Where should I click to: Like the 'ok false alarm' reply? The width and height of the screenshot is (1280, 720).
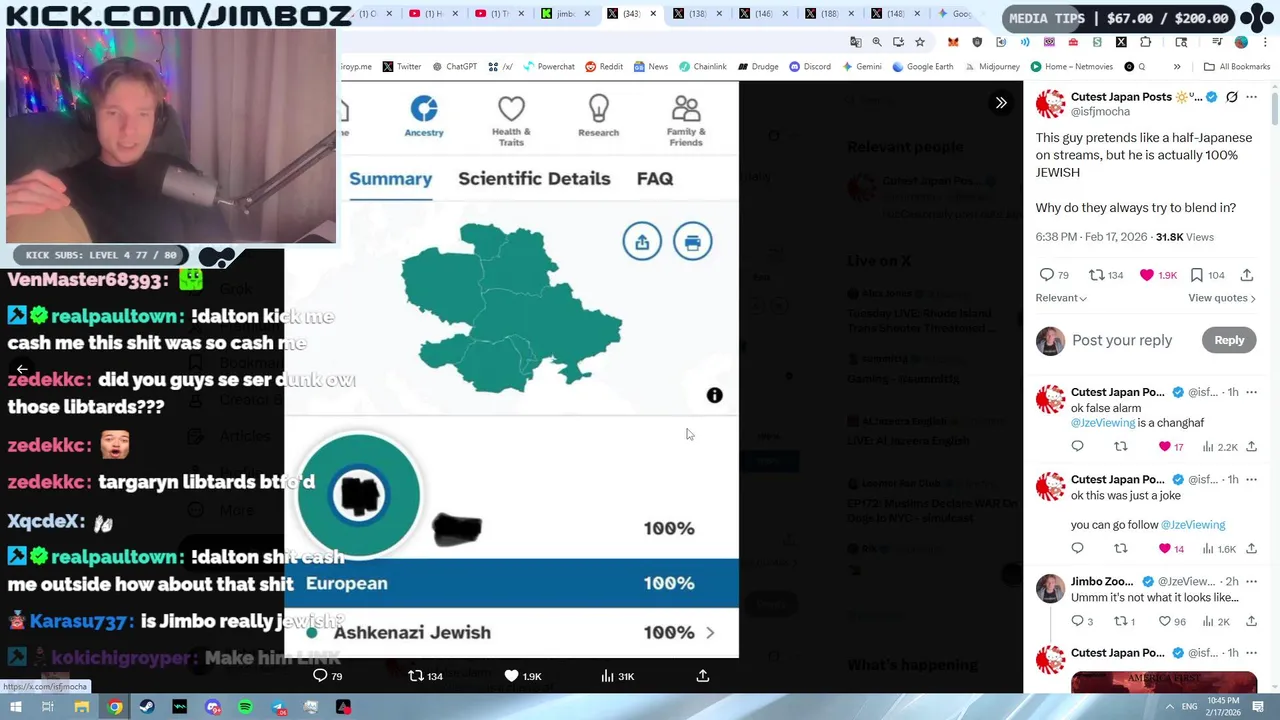click(1164, 447)
